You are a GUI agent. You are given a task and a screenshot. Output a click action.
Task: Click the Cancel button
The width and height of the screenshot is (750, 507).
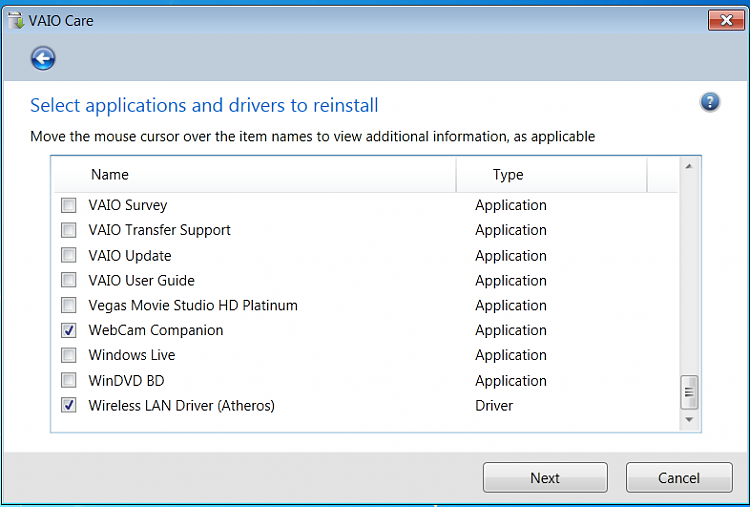[x=679, y=477]
